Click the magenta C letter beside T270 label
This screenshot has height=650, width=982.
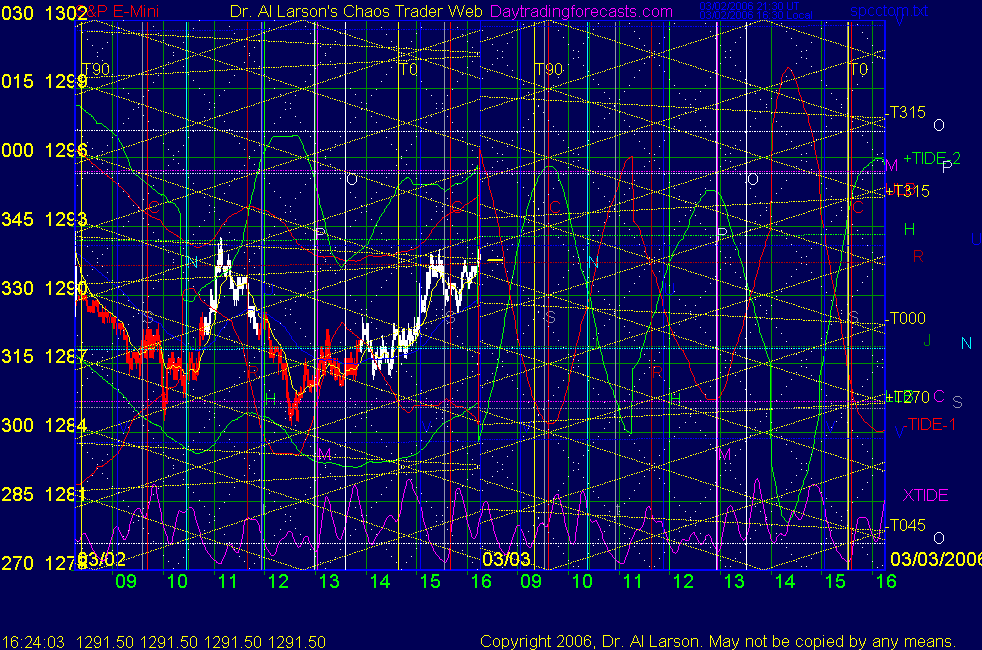point(939,396)
